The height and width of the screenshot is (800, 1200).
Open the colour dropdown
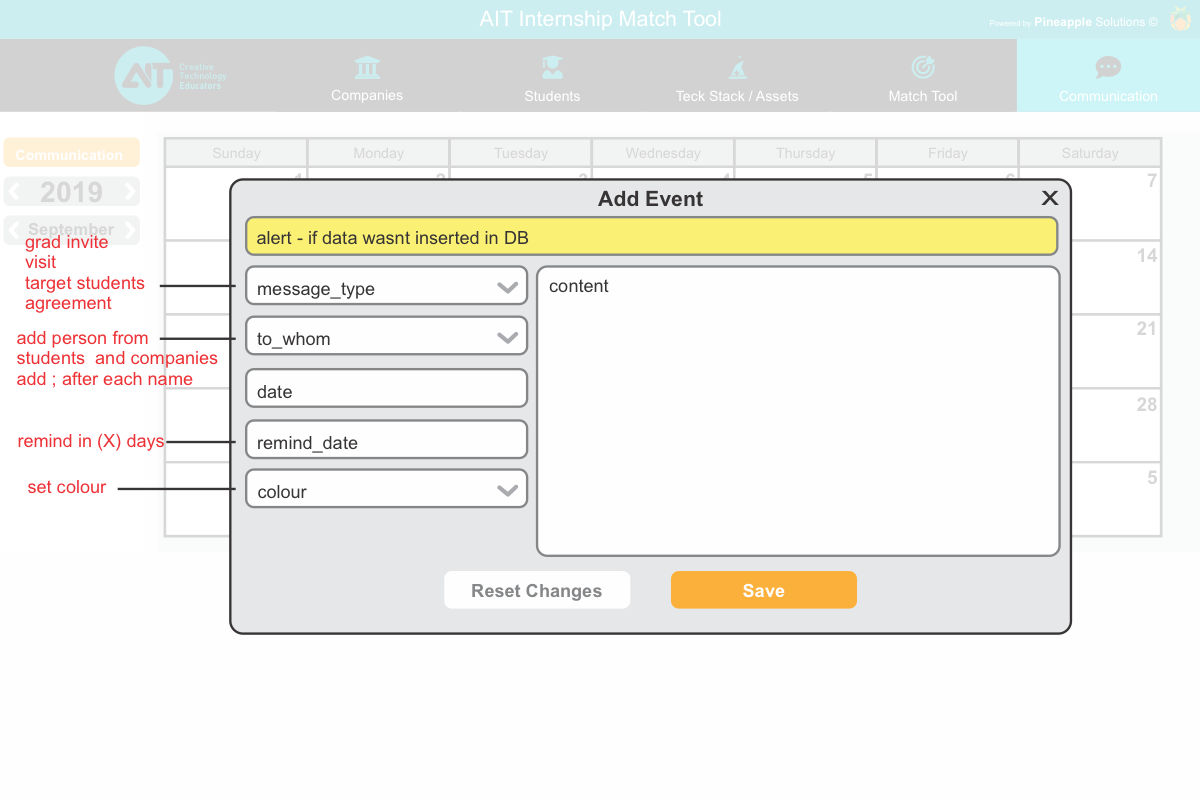pos(507,491)
